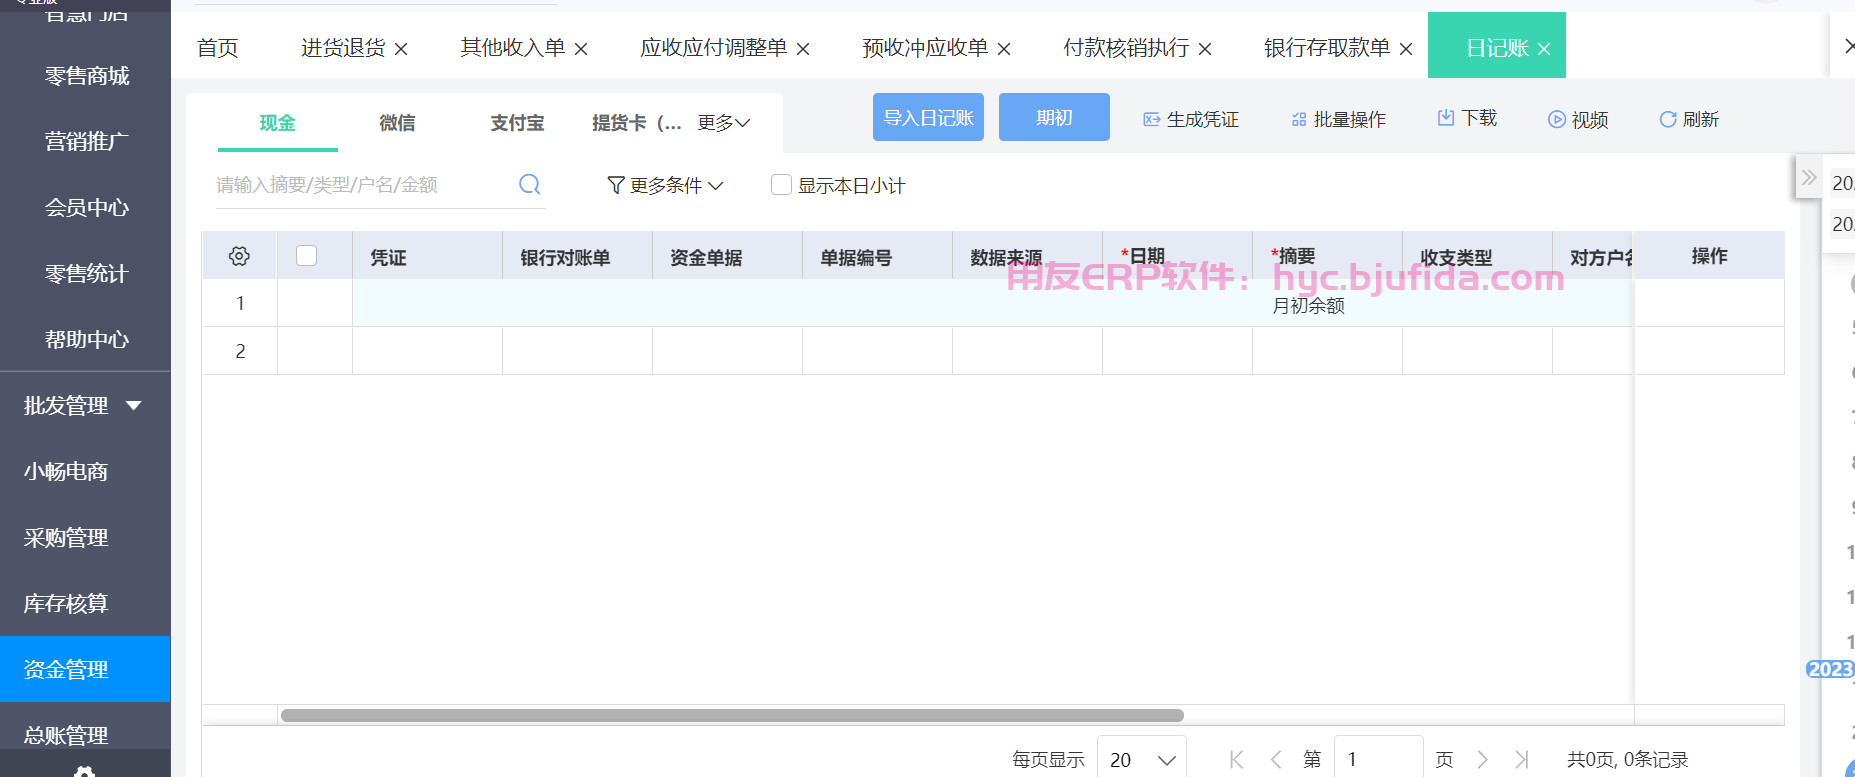Go to previous page arrow

click(1276, 759)
